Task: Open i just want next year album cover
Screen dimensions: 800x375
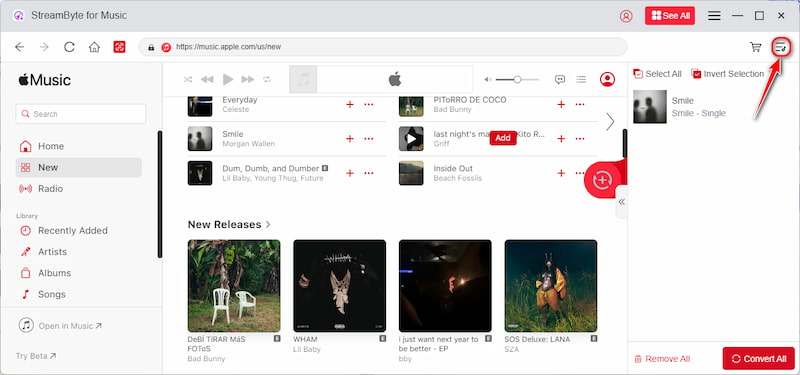Action: coord(445,286)
